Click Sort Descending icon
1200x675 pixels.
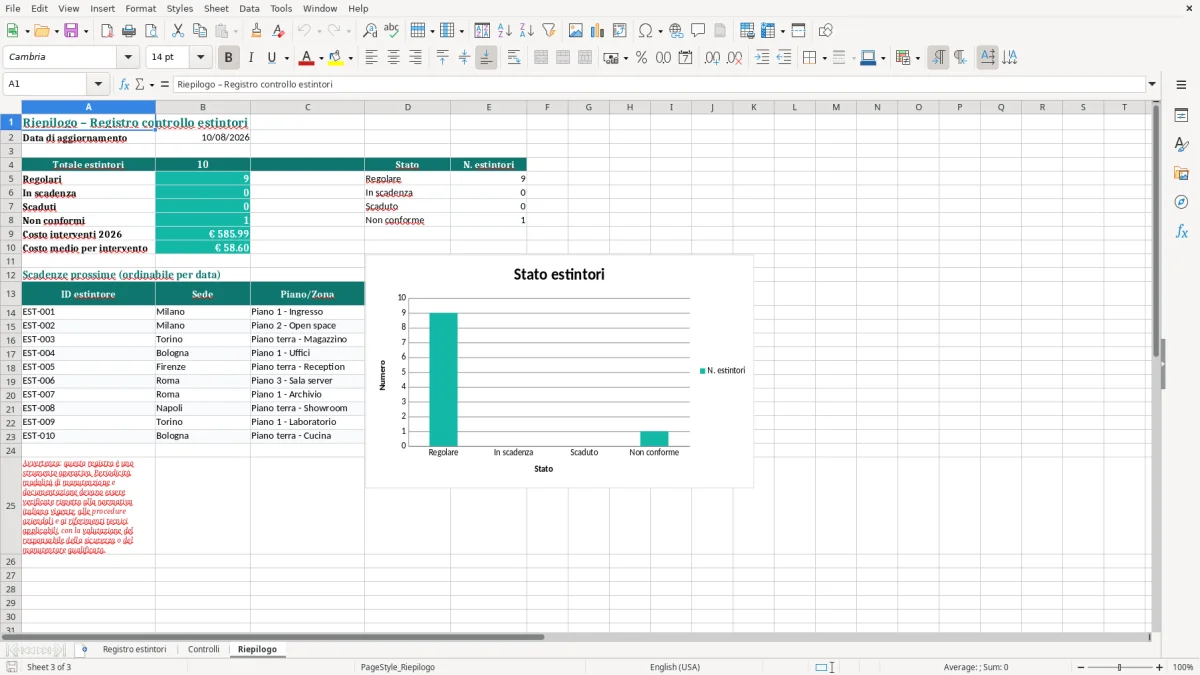coord(527,31)
